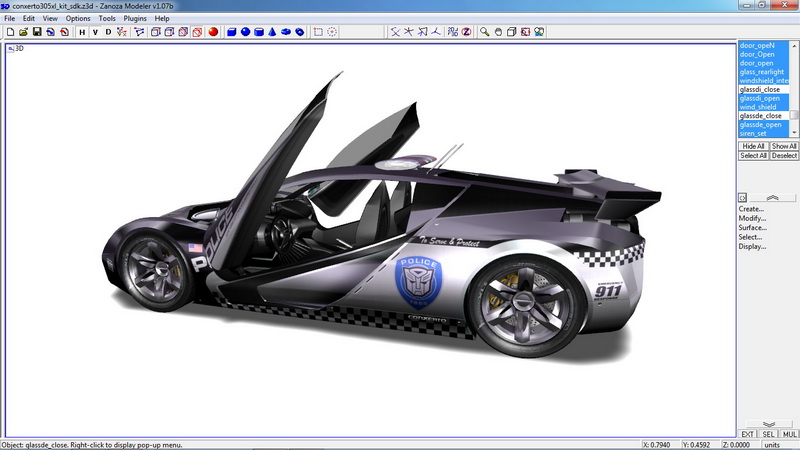Choose the circular selection tool
The height and width of the screenshot is (450, 800).
click(332, 32)
